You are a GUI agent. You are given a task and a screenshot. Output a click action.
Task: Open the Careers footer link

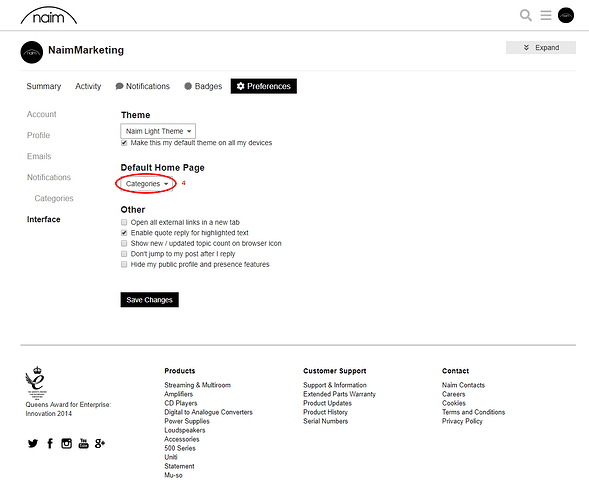tap(454, 394)
